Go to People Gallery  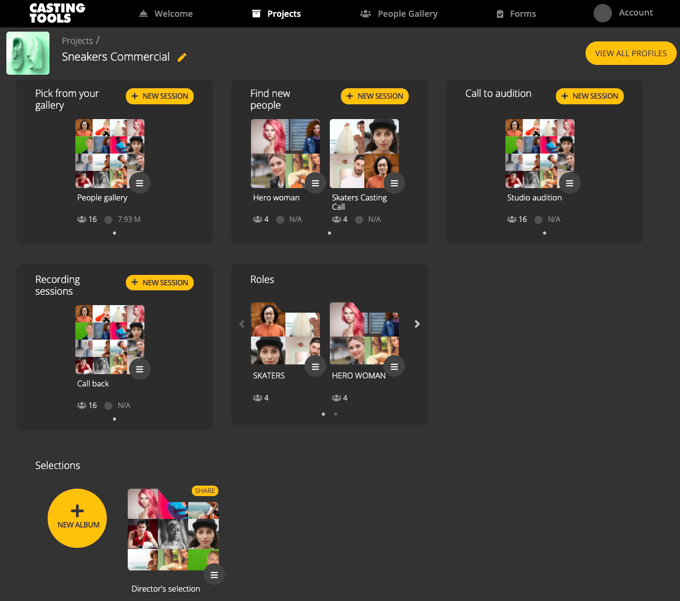pos(399,14)
